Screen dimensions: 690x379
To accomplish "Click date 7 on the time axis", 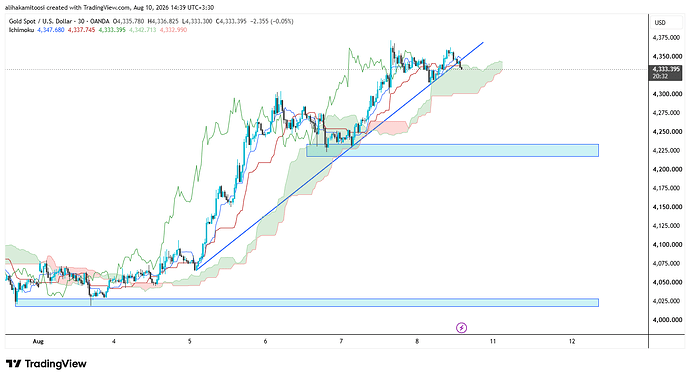I will [341, 341].
